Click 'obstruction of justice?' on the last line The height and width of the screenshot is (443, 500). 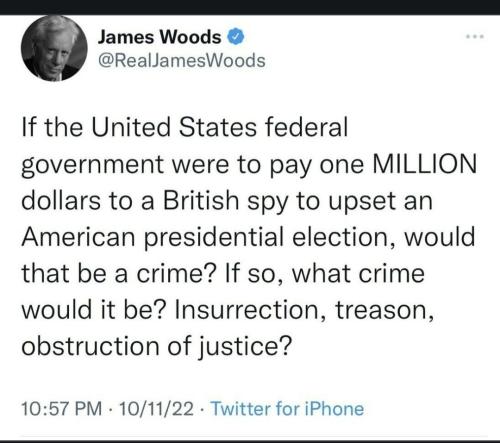coord(157,348)
